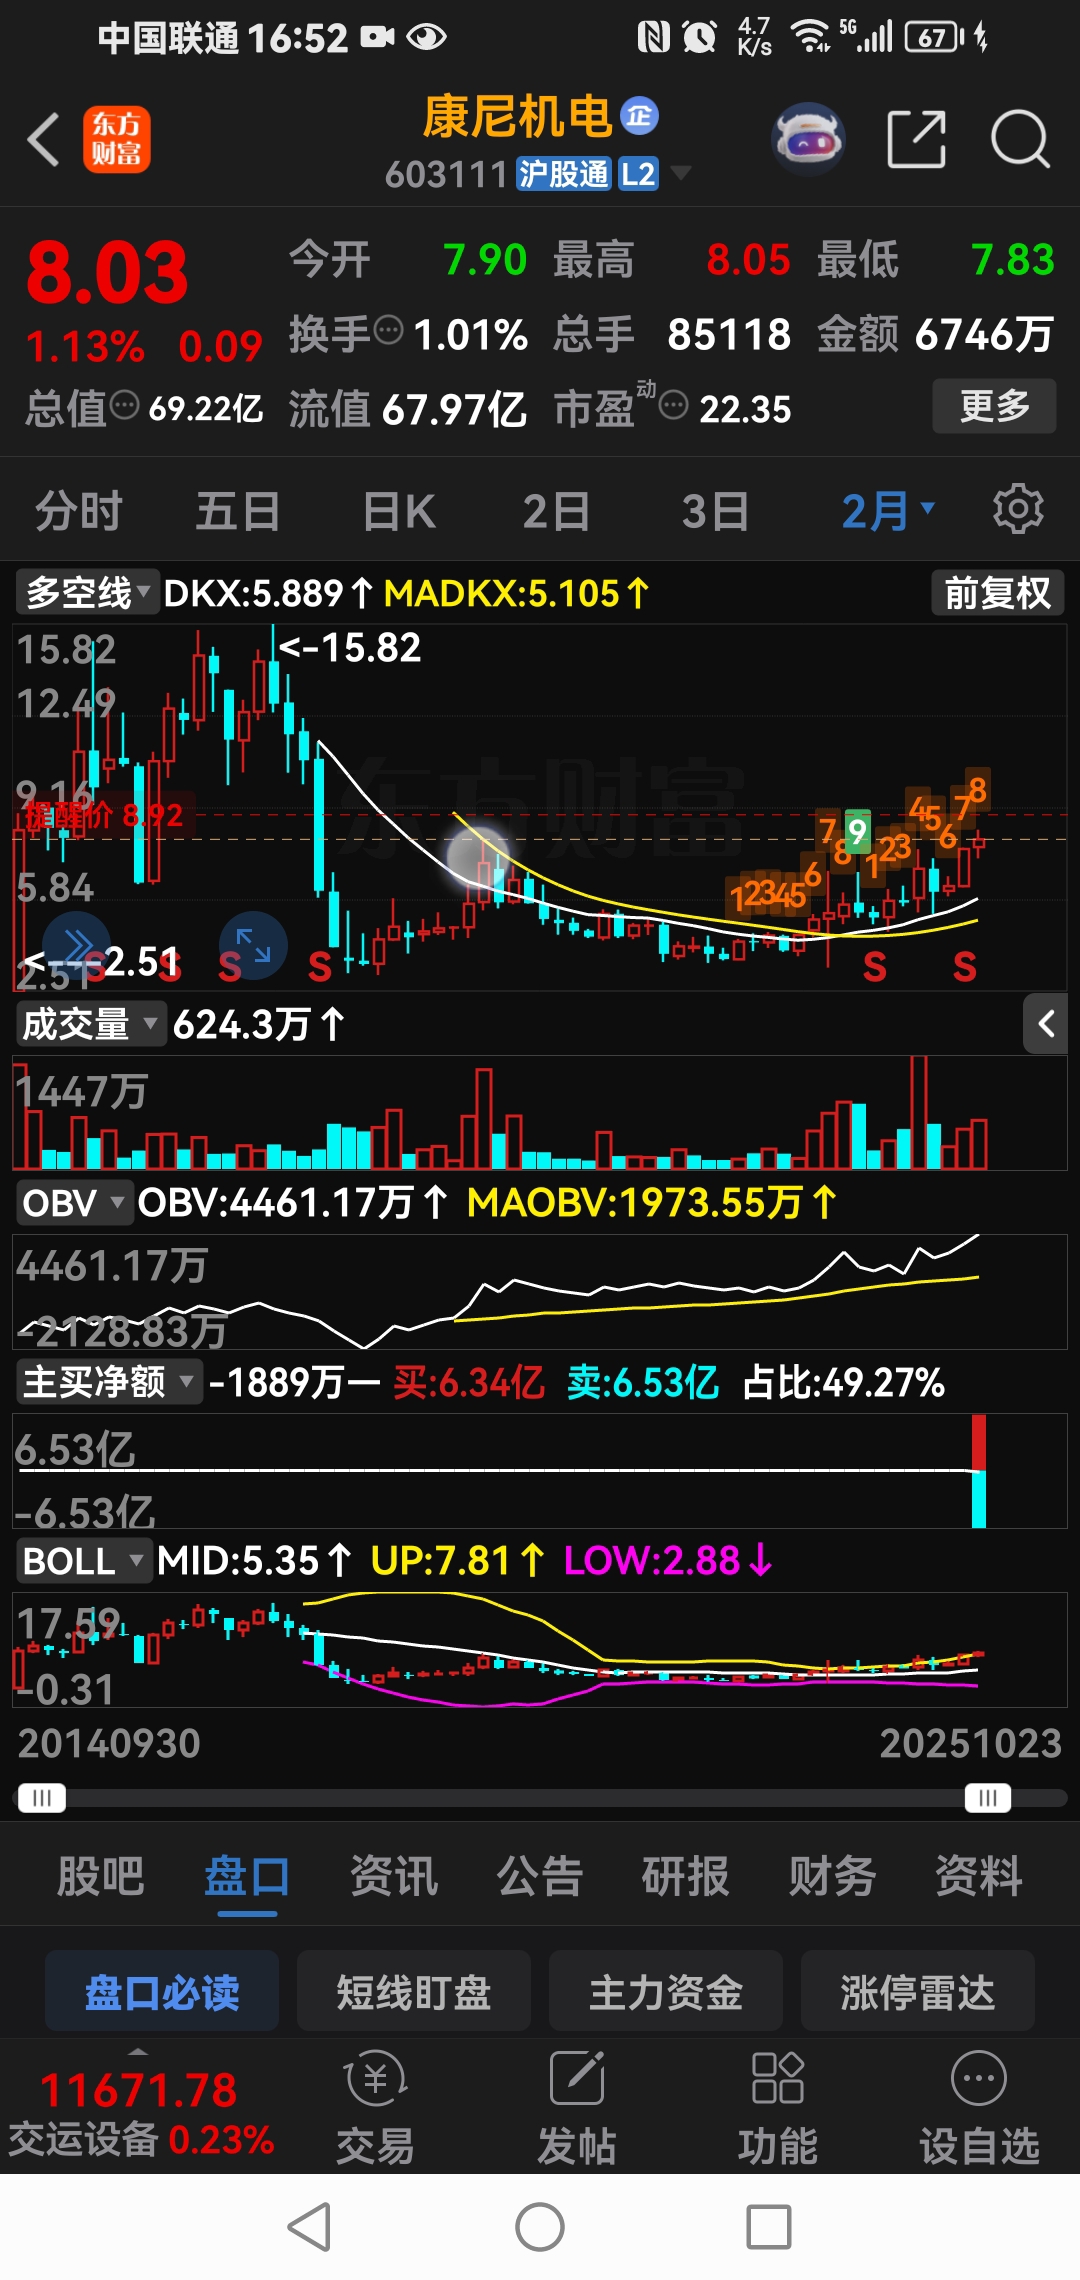Open the 资料 tab
This screenshot has height=2280, width=1080.
(979, 1875)
